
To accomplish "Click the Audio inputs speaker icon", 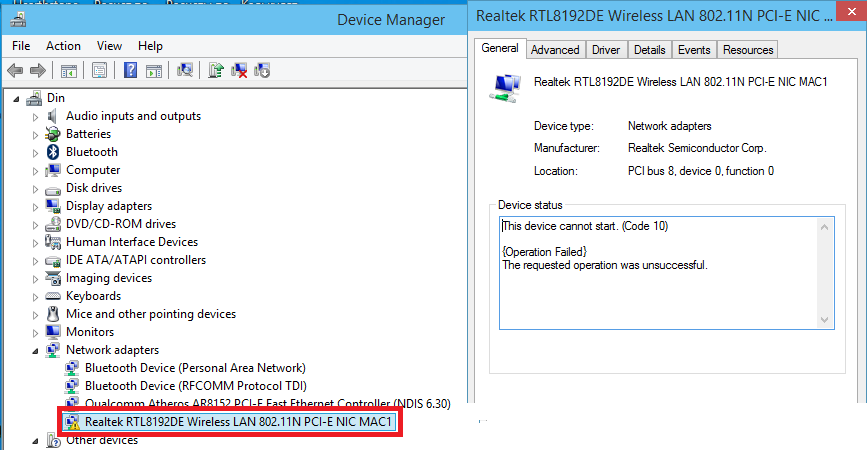I will pyautogui.click(x=53, y=116).
